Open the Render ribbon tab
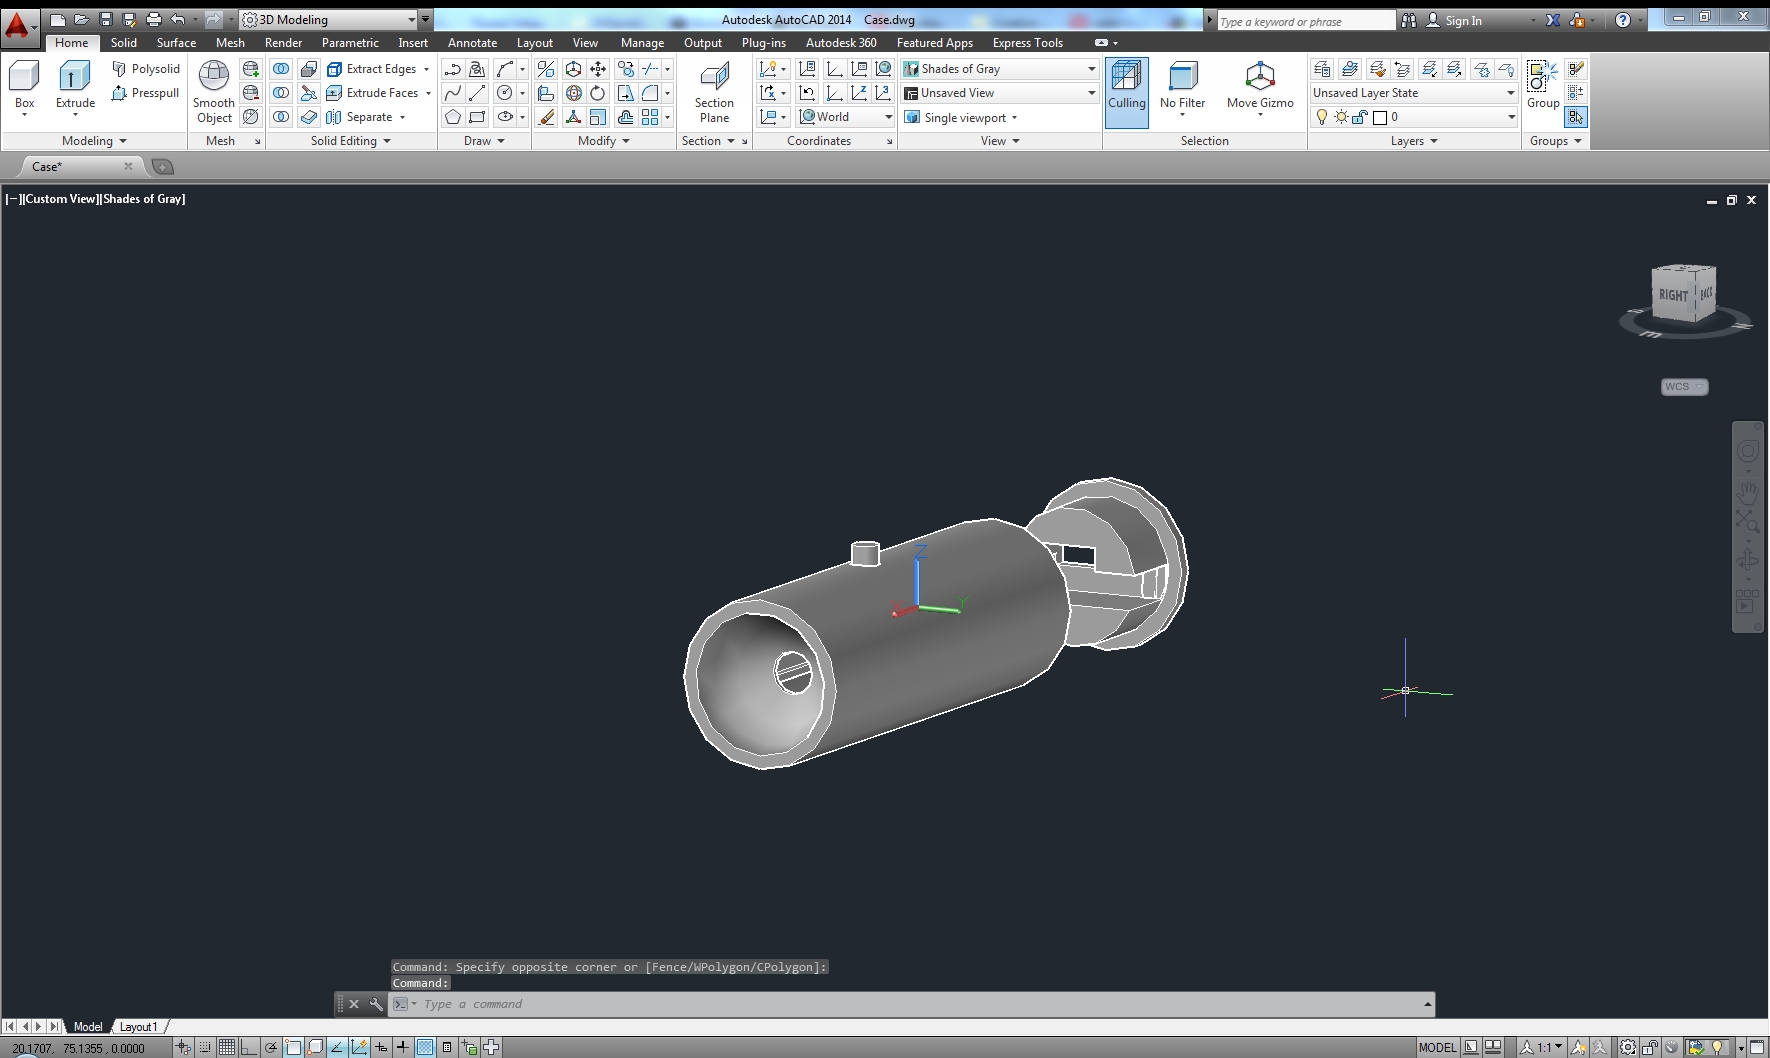 (x=283, y=43)
